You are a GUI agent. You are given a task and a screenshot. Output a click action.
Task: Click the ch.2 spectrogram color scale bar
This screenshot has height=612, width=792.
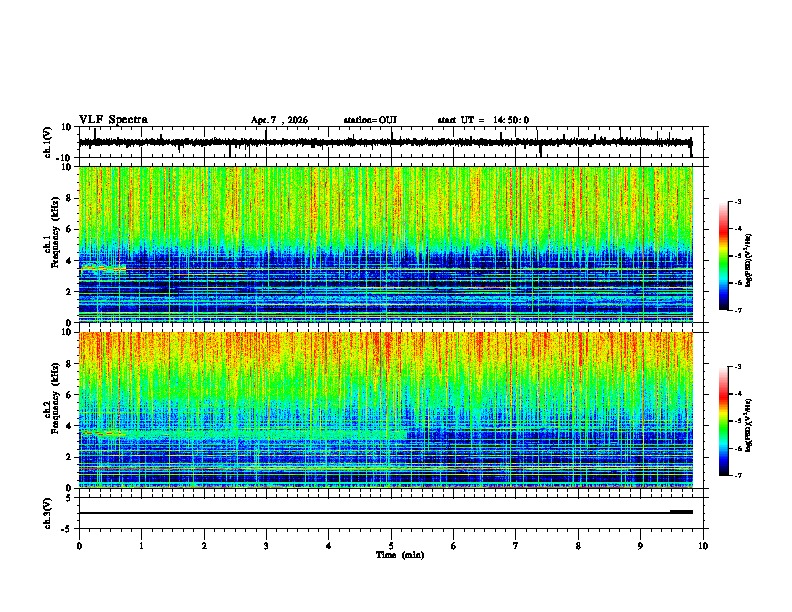pos(724,421)
